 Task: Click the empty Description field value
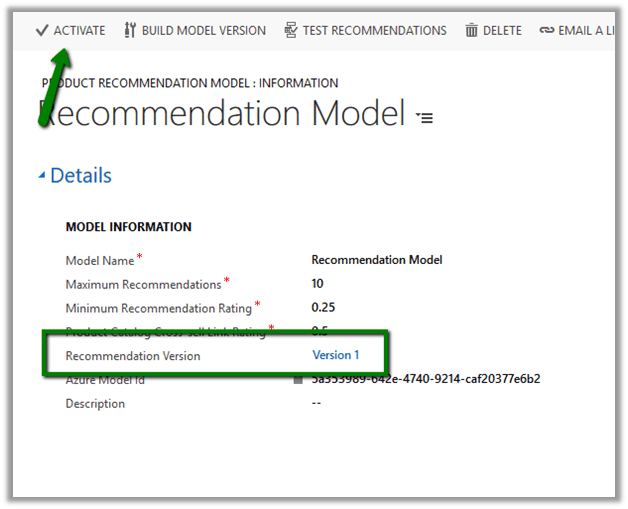click(316, 404)
